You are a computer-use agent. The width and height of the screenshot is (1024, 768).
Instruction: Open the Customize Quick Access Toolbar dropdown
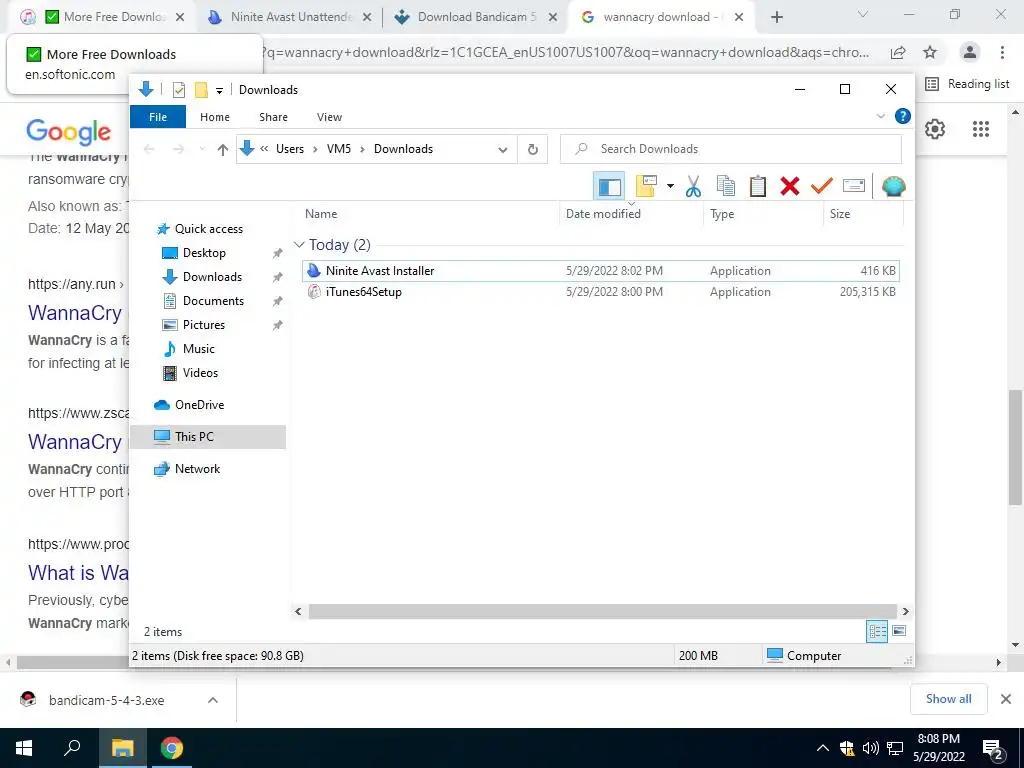click(x=219, y=90)
